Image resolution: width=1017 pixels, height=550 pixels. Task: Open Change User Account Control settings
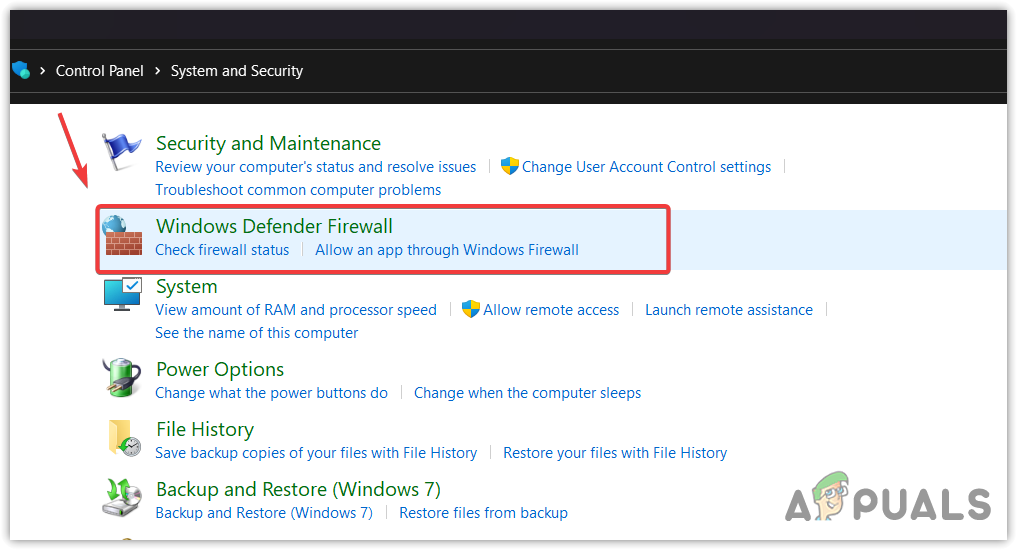tap(646, 167)
